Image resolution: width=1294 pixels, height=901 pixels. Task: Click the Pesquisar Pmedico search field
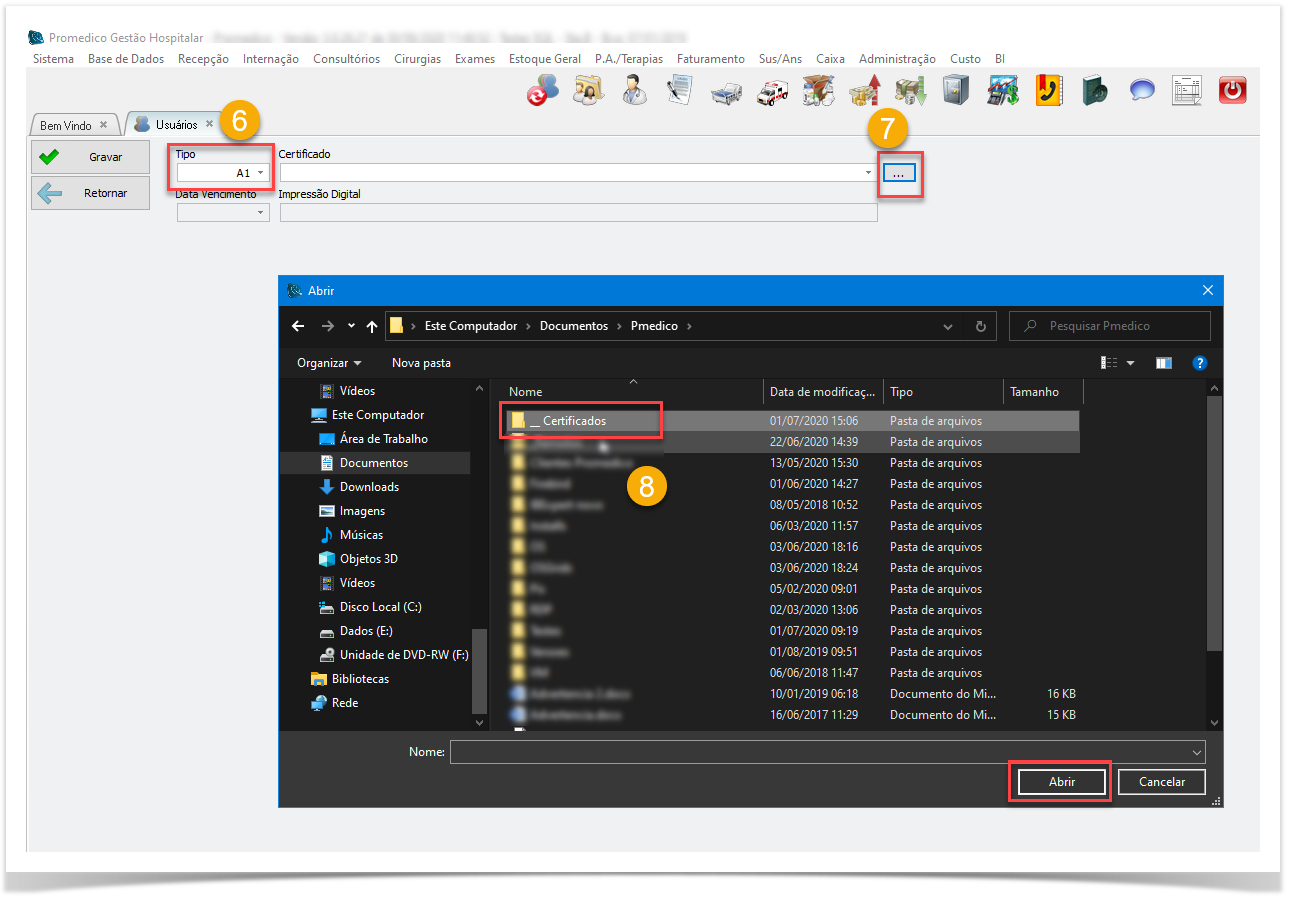(x=1110, y=326)
